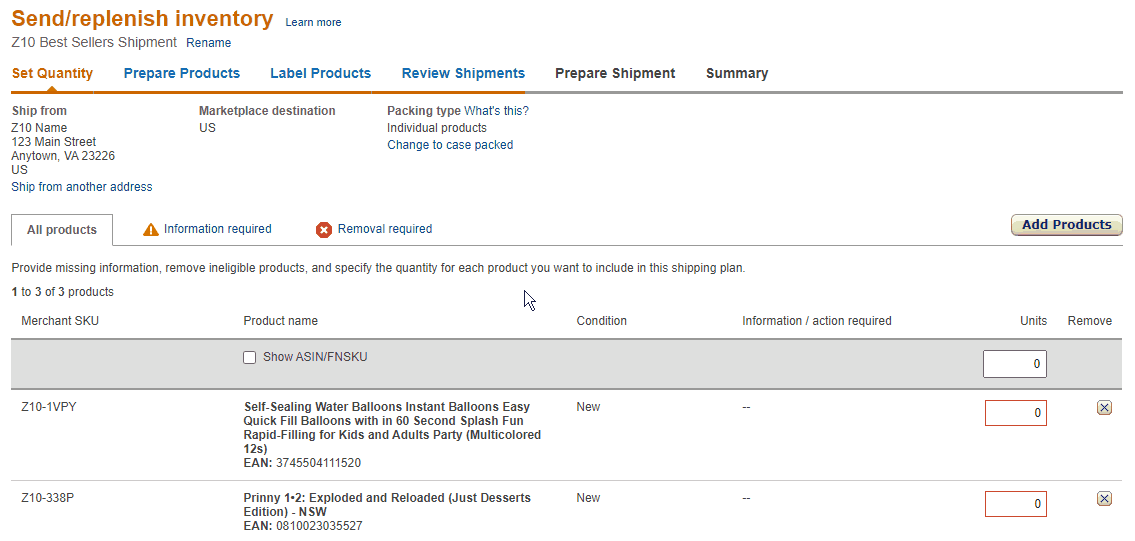Open the Review Shipments step

[x=463, y=74]
